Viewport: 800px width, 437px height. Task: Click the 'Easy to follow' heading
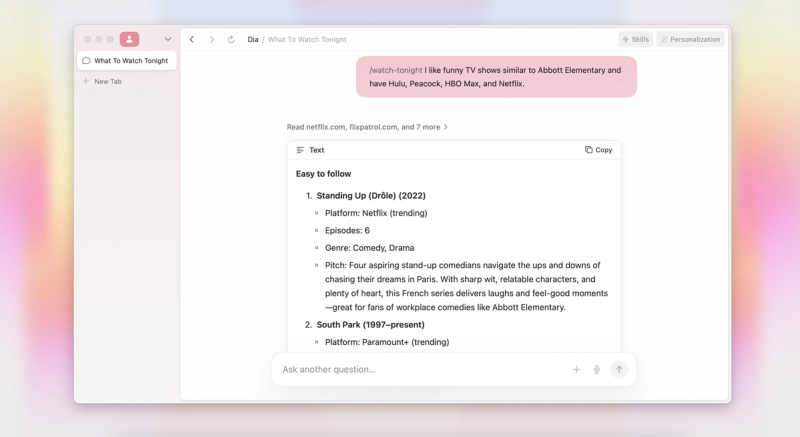[x=323, y=174]
